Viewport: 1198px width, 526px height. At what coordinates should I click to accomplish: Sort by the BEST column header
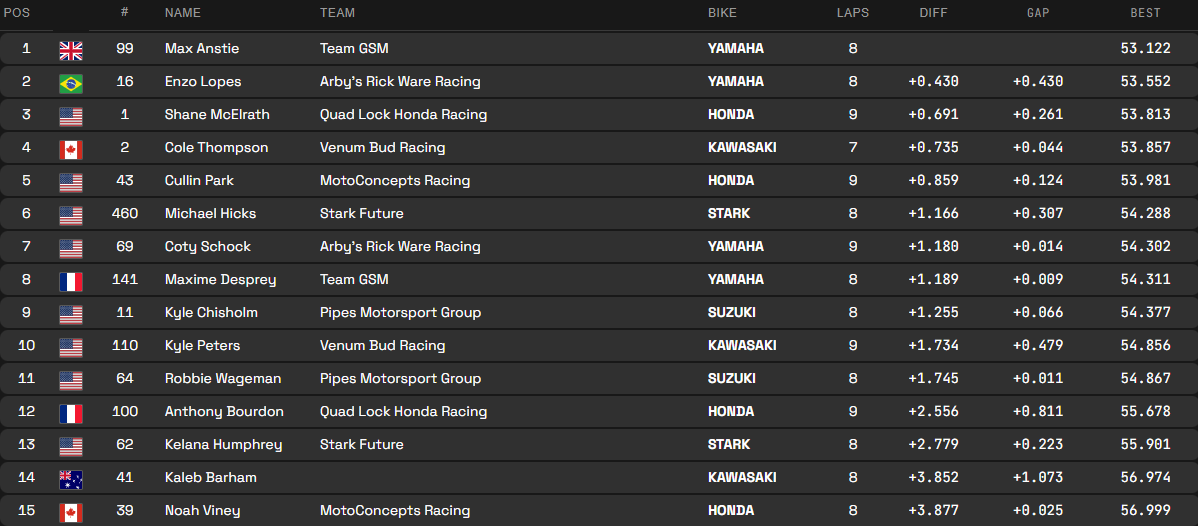1145,13
